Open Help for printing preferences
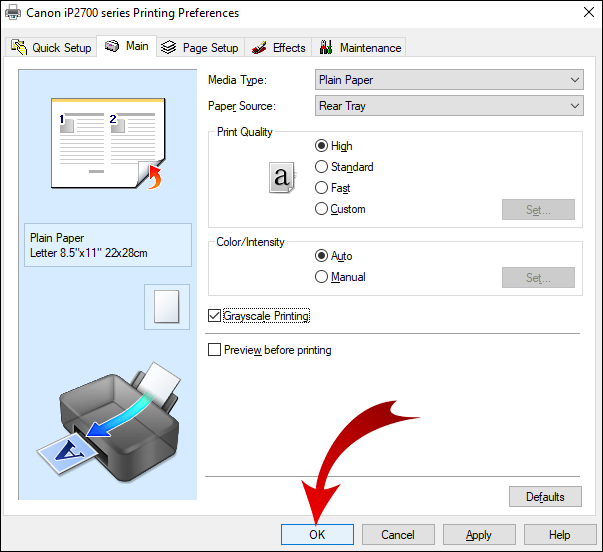603x552 pixels. pos(560,534)
